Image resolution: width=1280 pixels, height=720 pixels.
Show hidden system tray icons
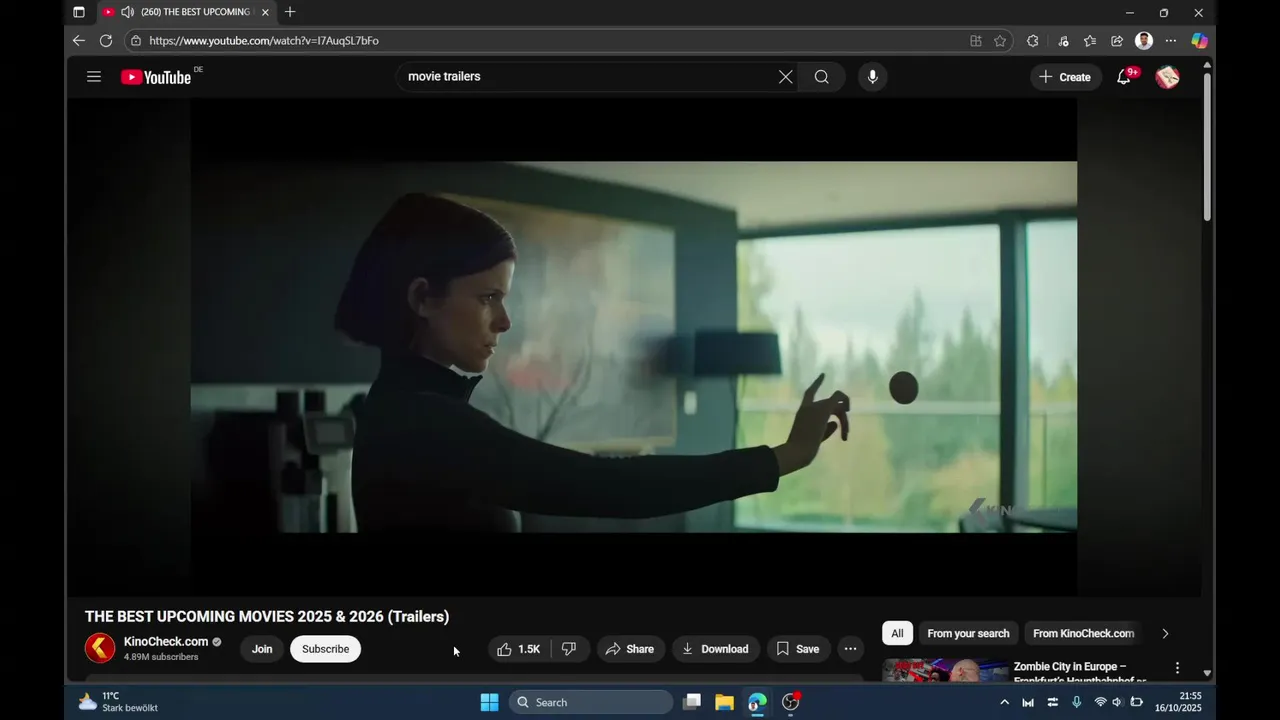[1004, 702]
